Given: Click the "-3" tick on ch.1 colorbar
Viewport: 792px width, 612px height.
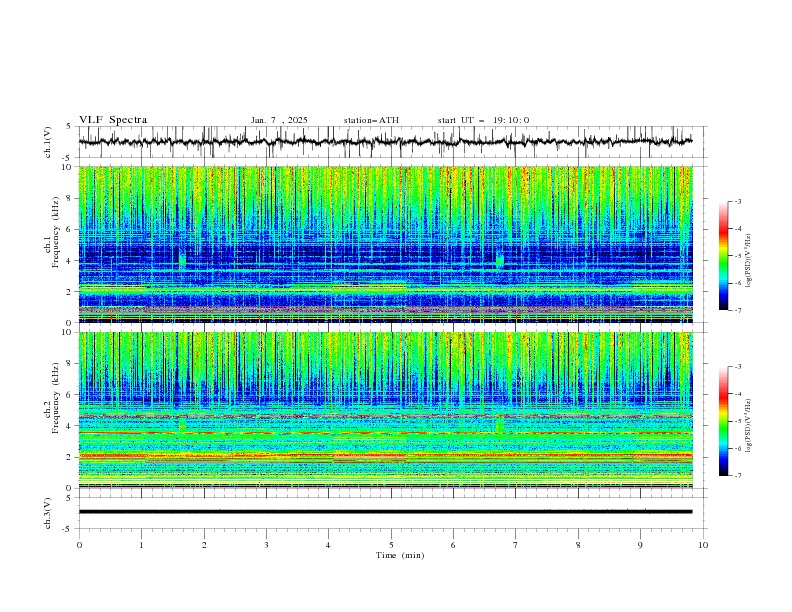Looking at the screenshot, I should pos(738,201).
